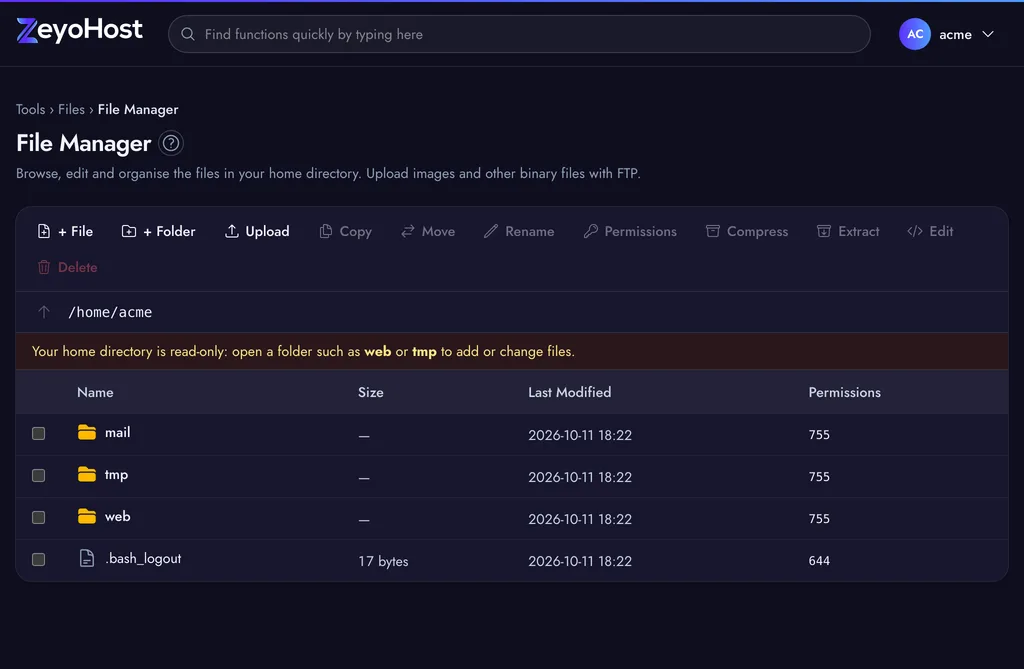Image resolution: width=1024 pixels, height=669 pixels.
Task: Go to Tools breadcrumb
Action: point(31,109)
